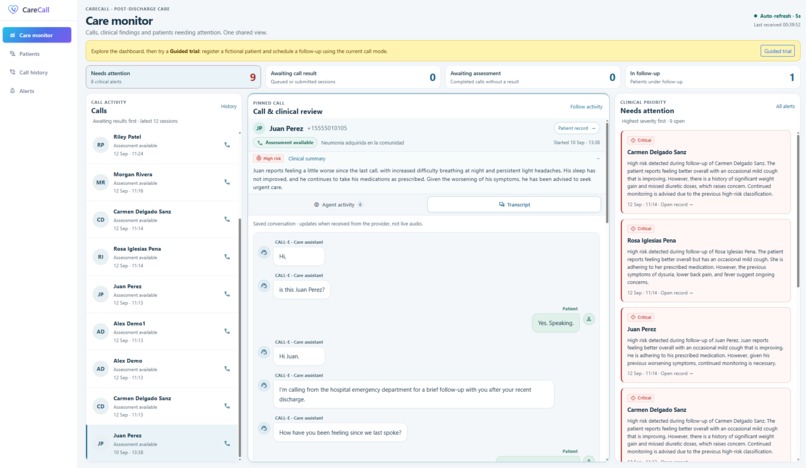Image resolution: width=806 pixels, height=468 pixels.
Task: Click the Calls list scrollbar
Action: (240, 337)
